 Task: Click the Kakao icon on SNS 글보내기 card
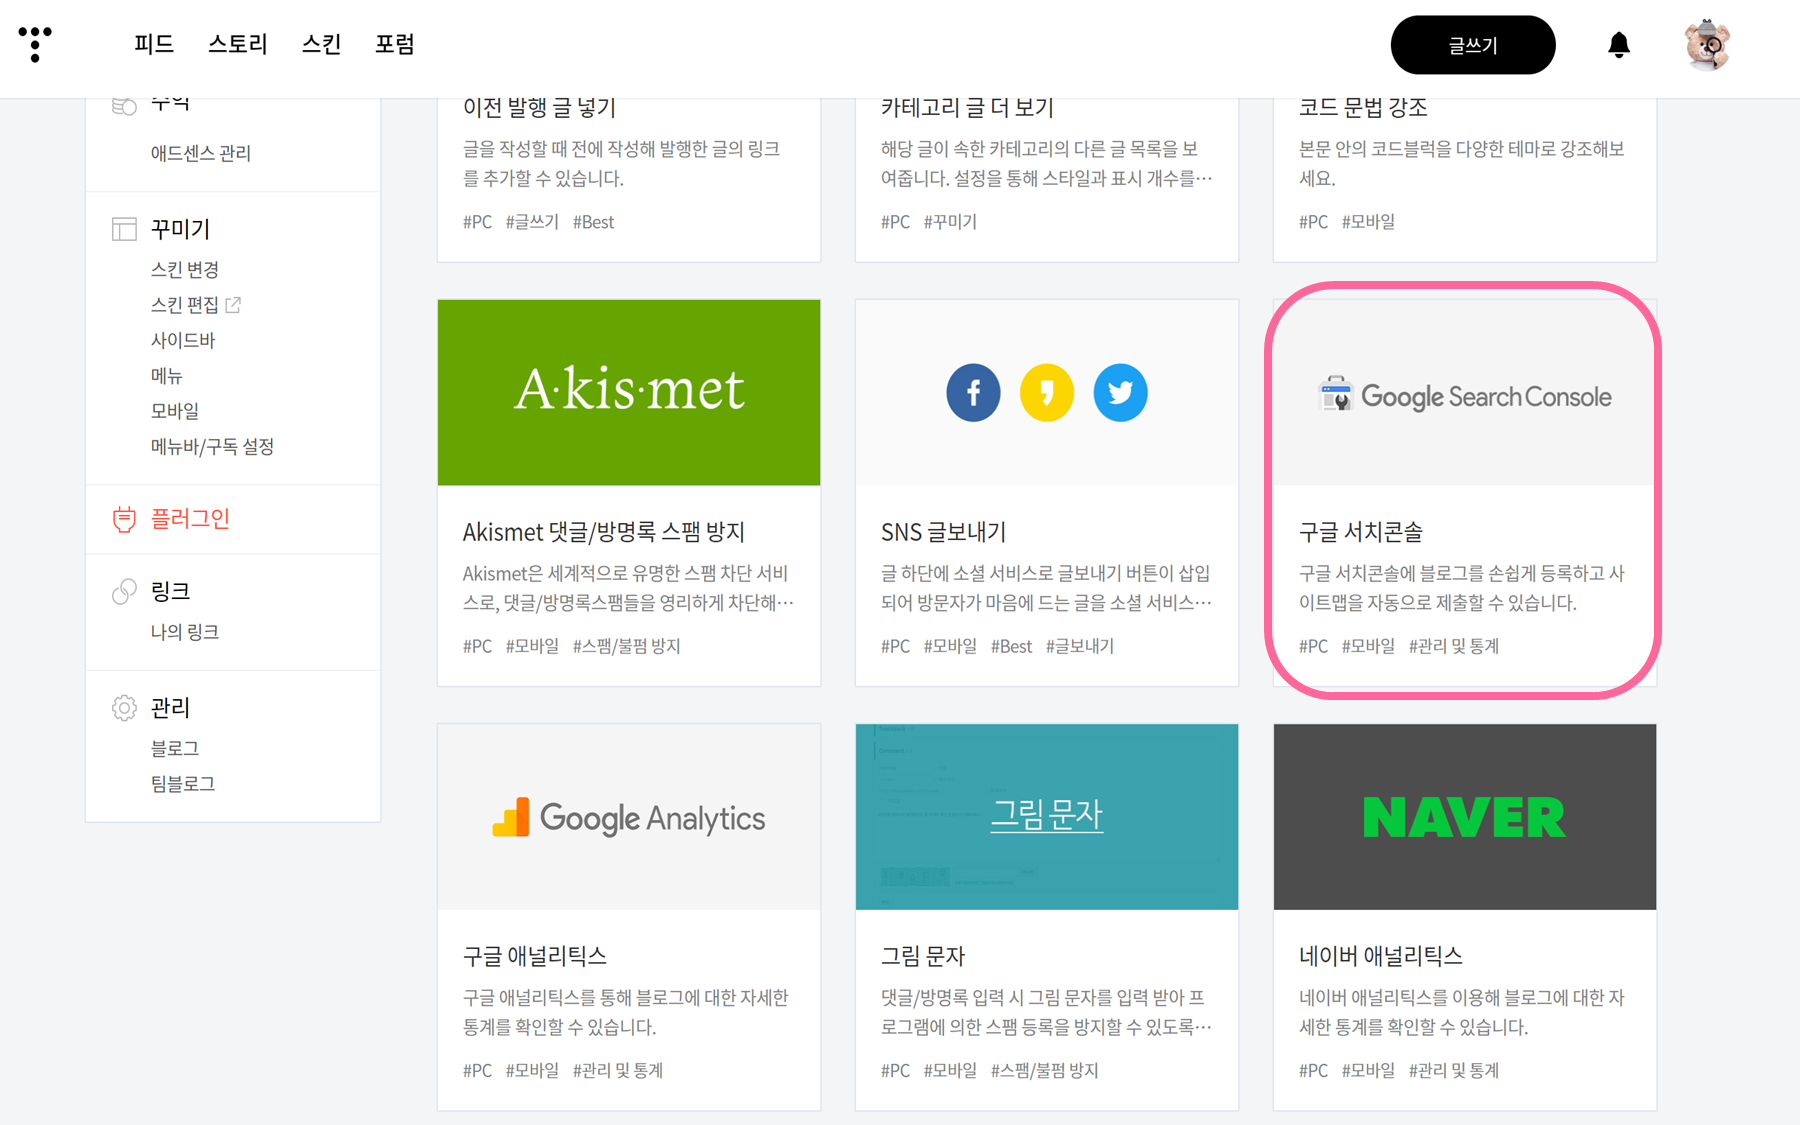(x=1047, y=392)
